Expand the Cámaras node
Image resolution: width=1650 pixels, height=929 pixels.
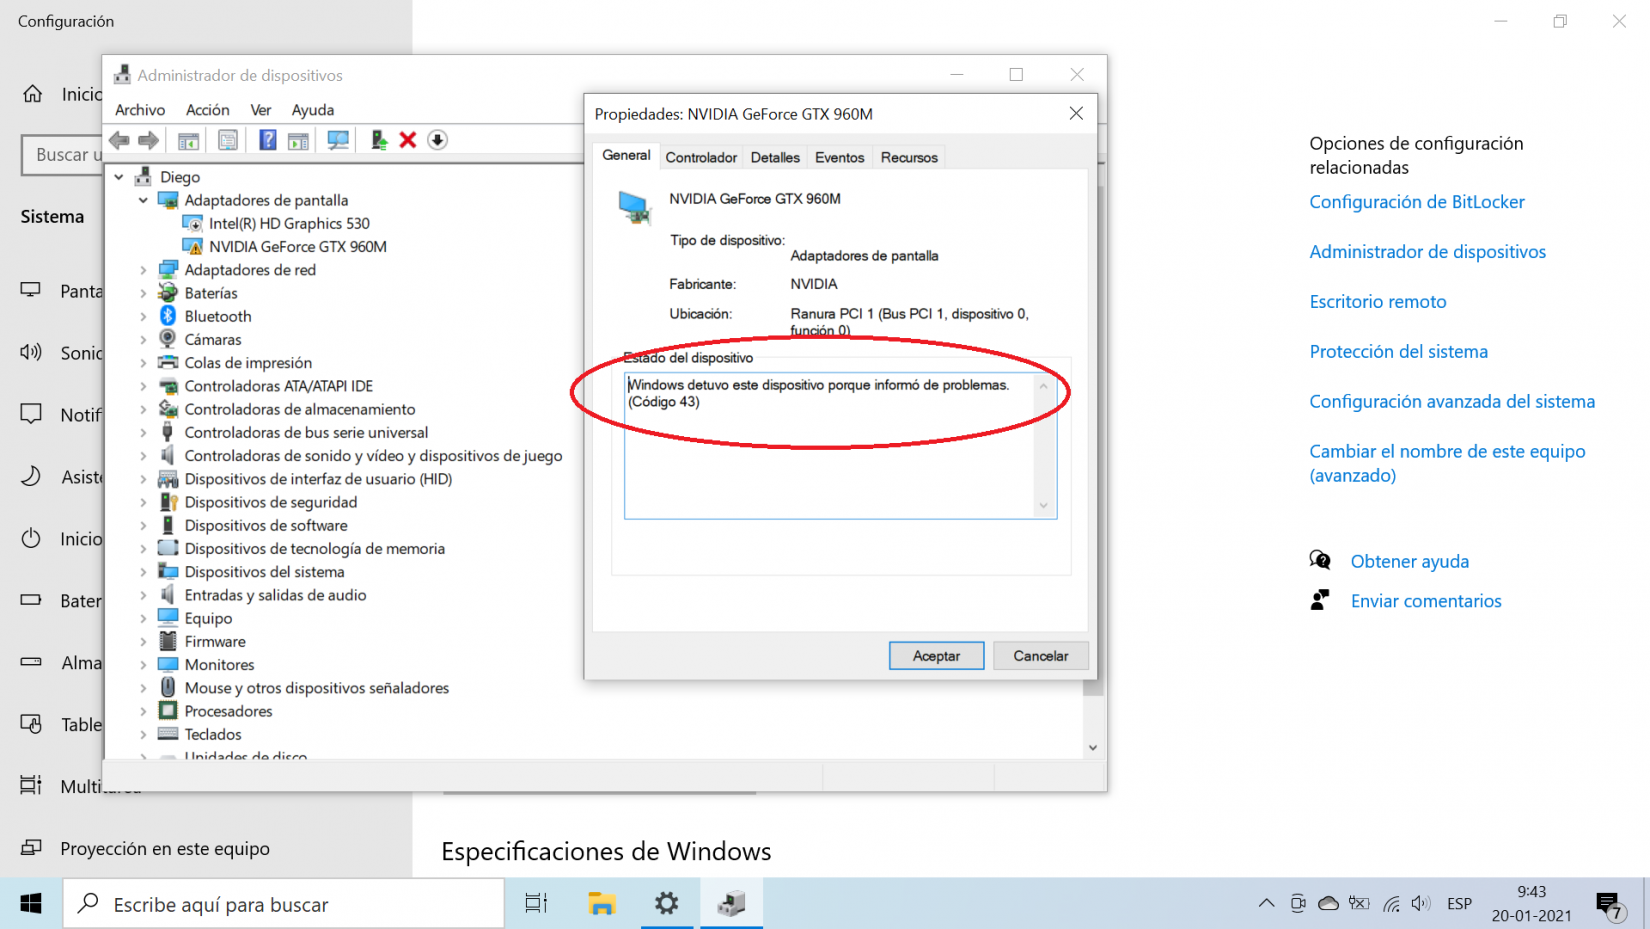coord(143,339)
